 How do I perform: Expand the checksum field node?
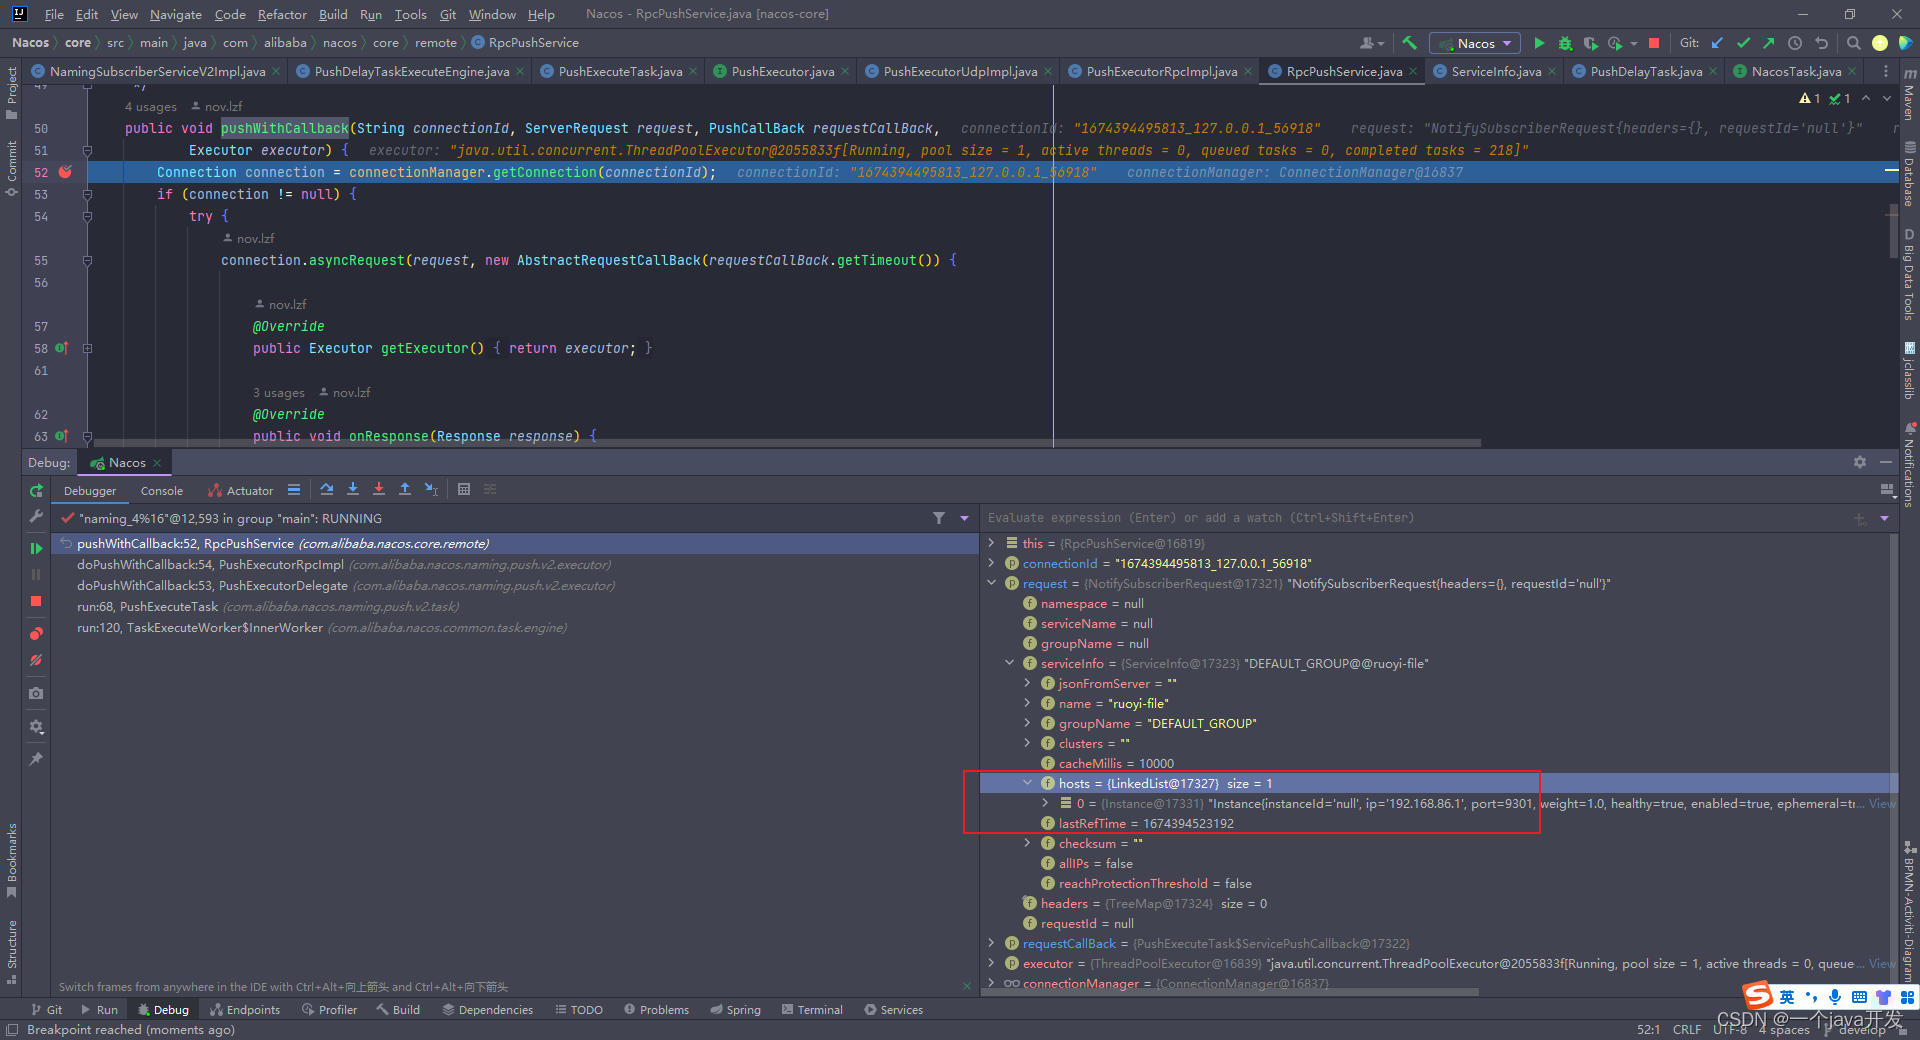point(1027,843)
